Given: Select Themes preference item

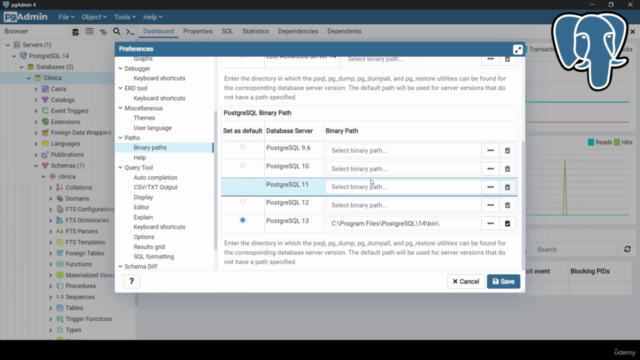Looking at the screenshot, I should 144,118.
